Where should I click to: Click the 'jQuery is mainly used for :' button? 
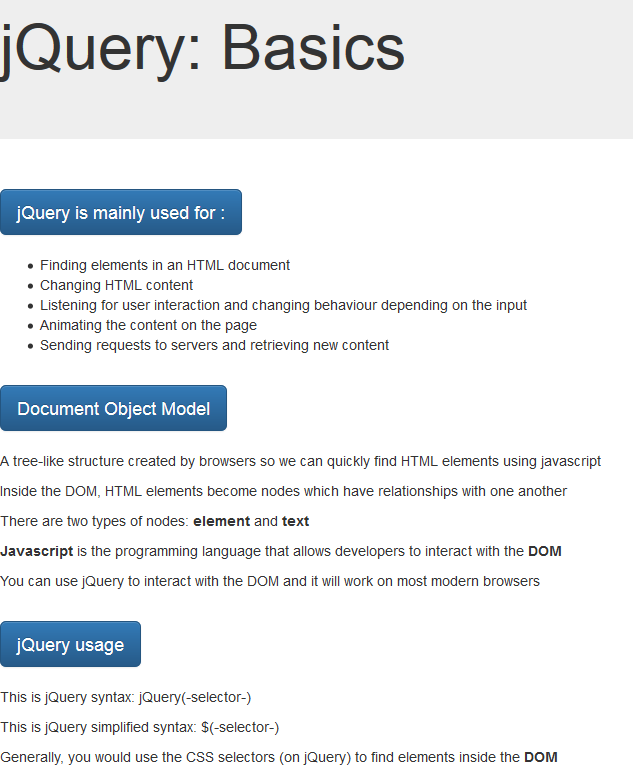click(121, 212)
